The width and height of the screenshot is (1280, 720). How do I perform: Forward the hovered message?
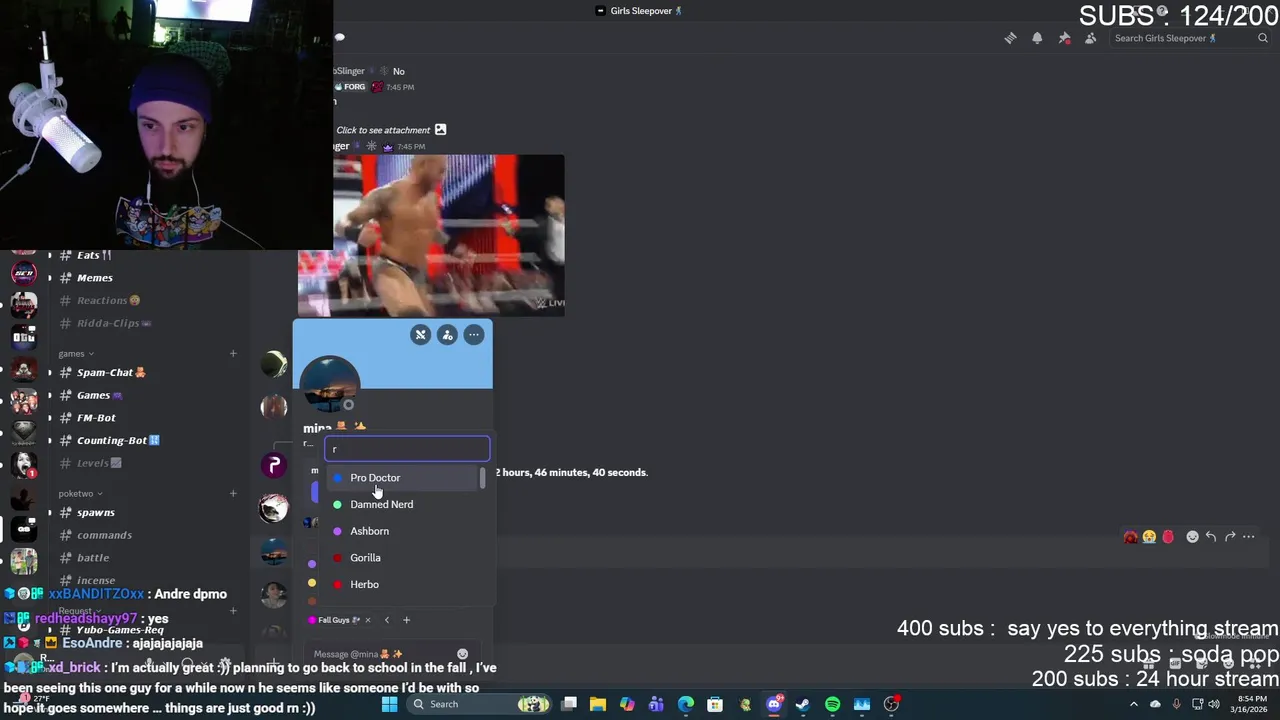pyautogui.click(x=1230, y=537)
